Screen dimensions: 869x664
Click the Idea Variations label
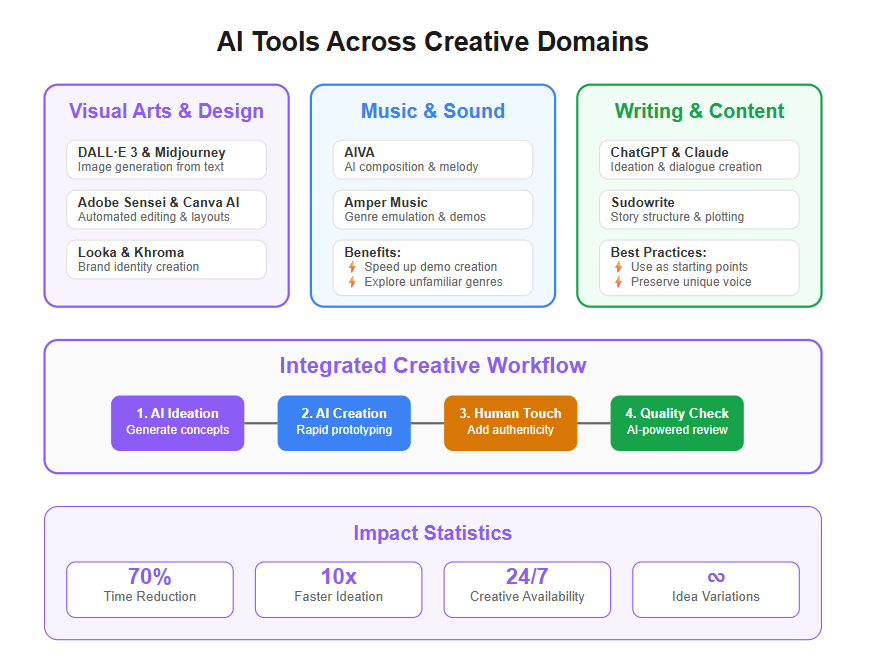tap(716, 597)
